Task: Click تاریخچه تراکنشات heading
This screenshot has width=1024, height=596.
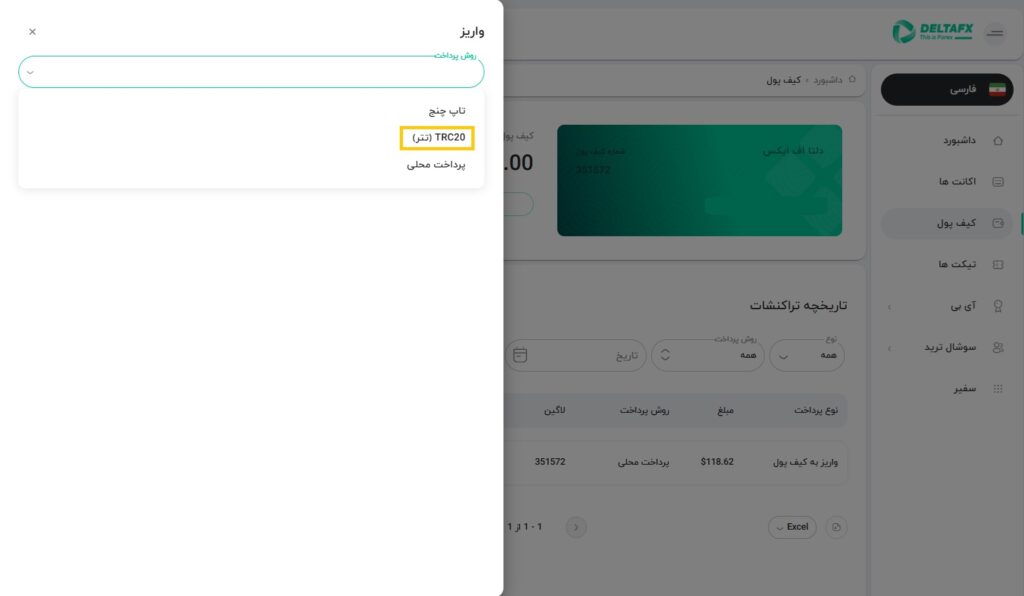Action: 798,305
